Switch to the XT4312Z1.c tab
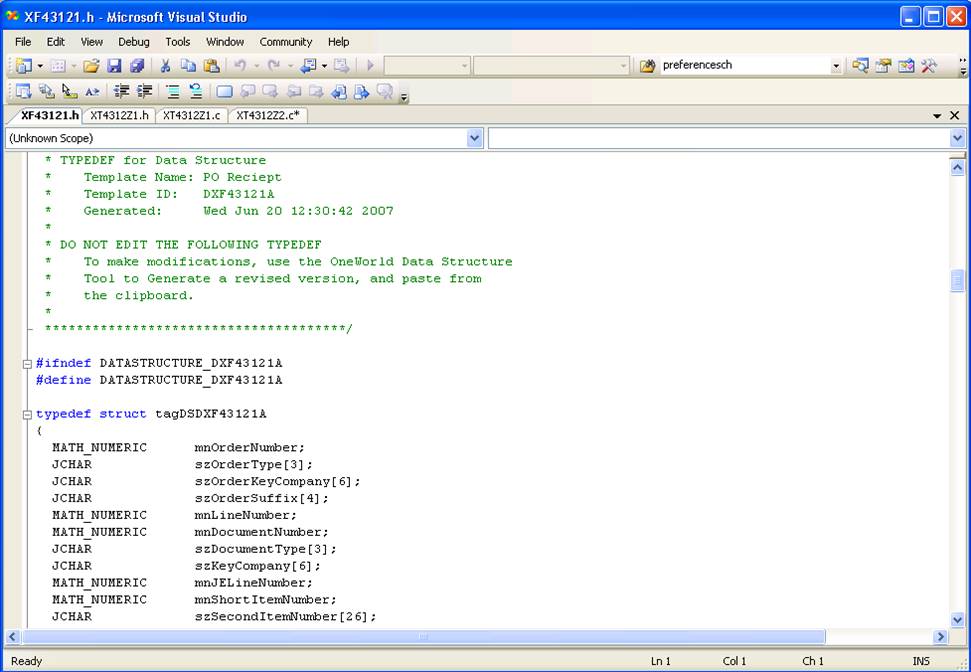 pos(191,116)
